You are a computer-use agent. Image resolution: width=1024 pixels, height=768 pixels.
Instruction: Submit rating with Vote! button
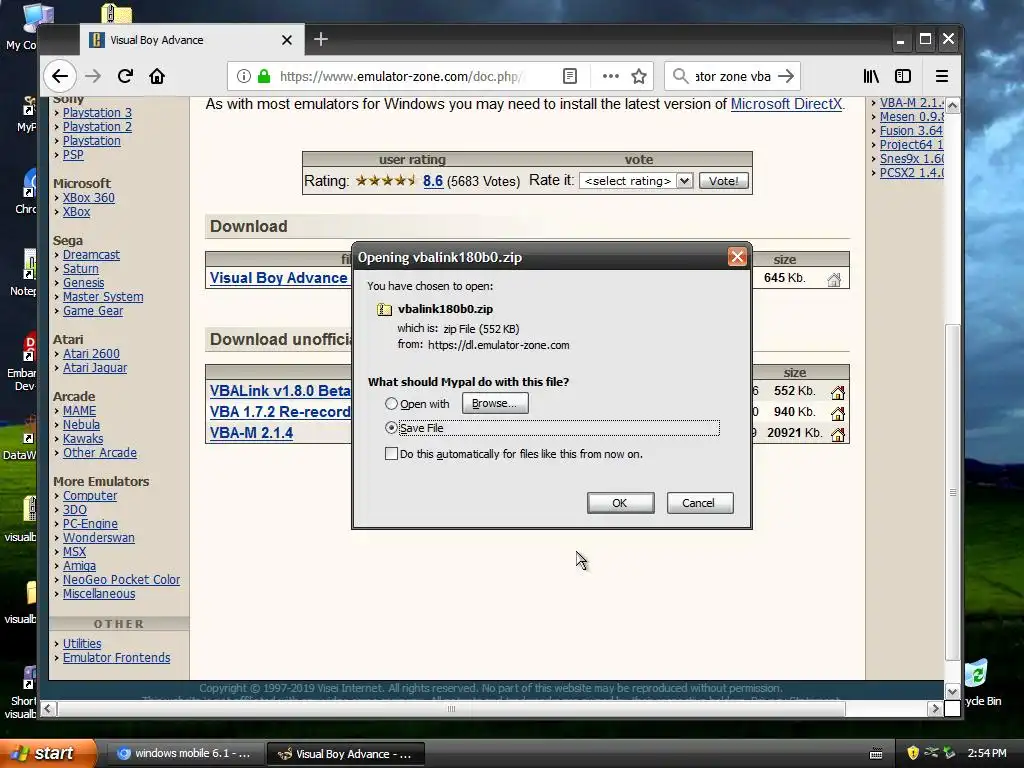[724, 181]
